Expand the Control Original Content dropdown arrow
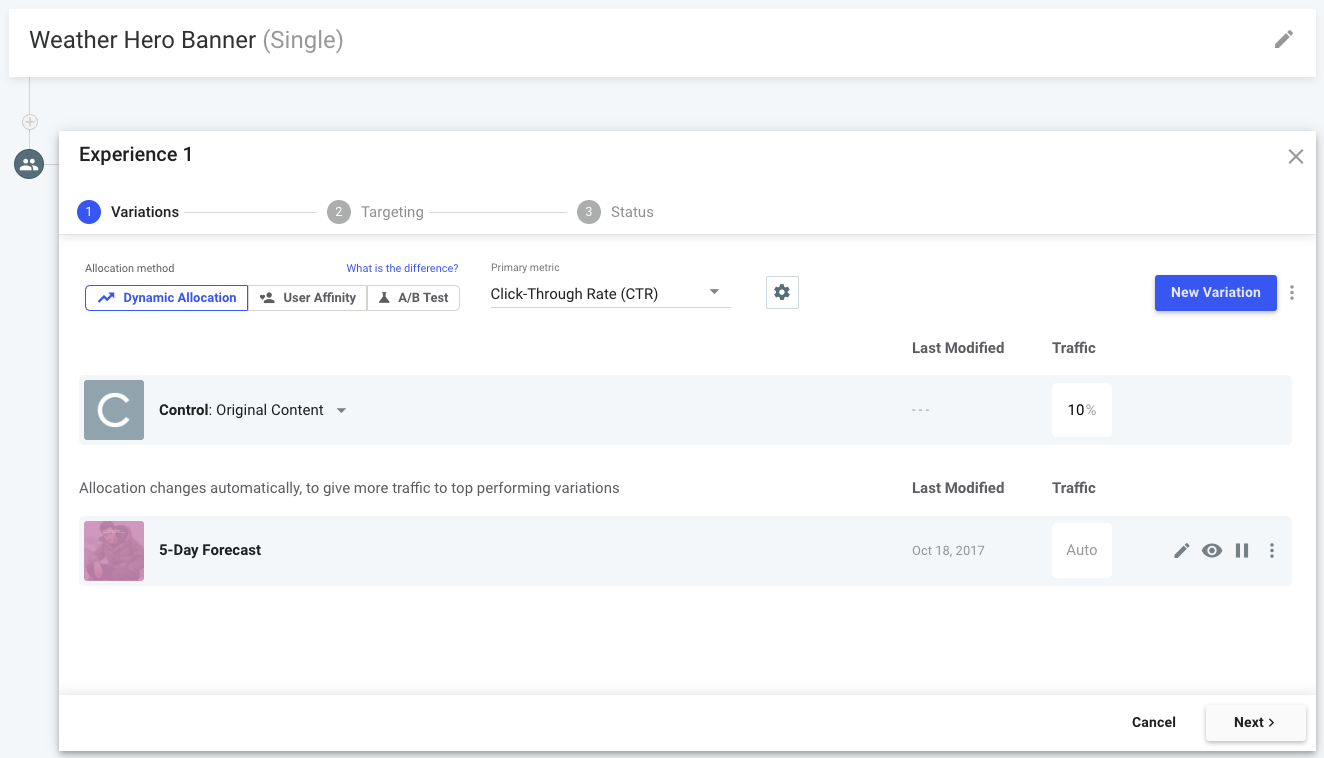1324x758 pixels. tap(341, 410)
